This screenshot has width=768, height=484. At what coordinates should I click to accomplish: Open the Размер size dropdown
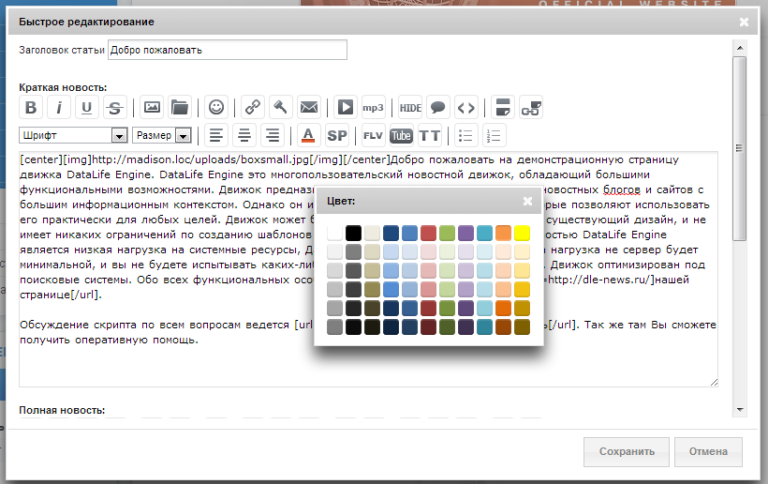coord(162,135)
